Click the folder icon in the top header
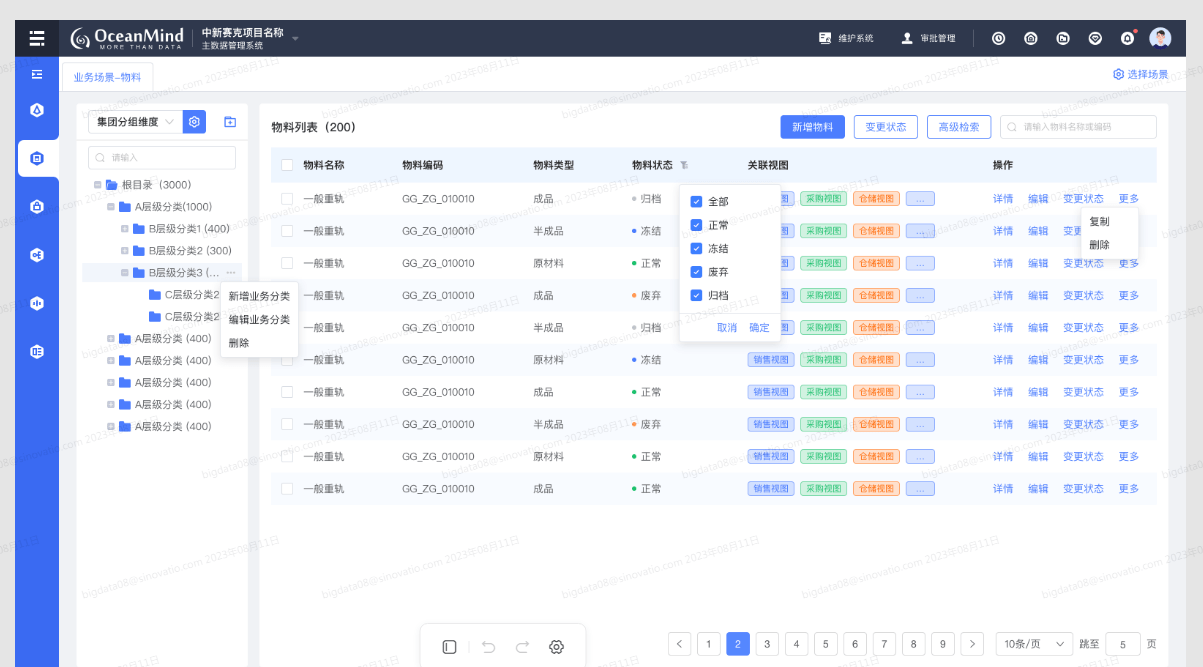 1063,38
